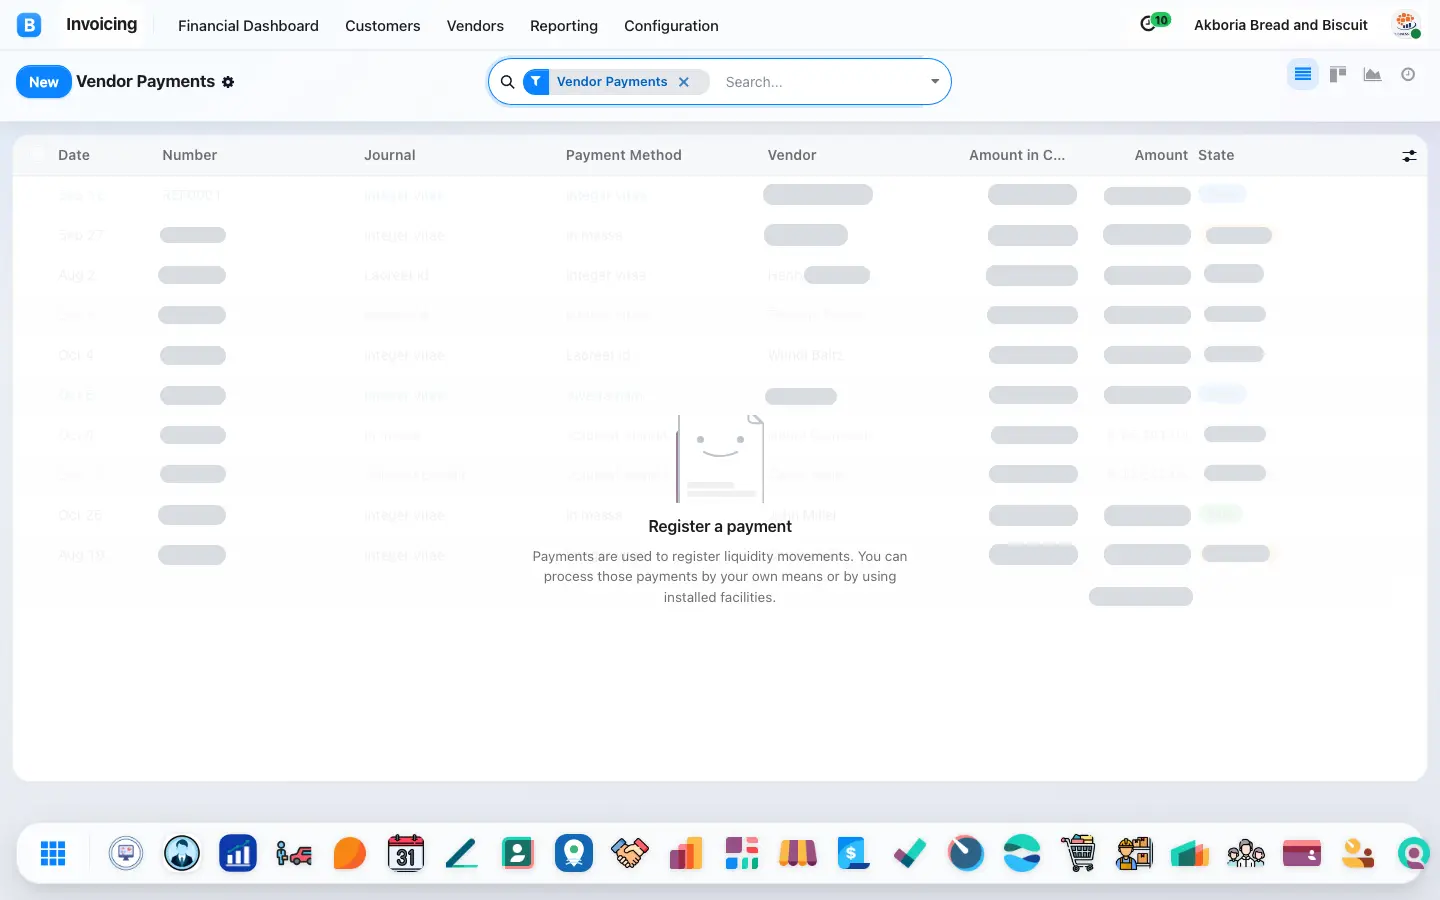Open the Financial Dashboard menu
The height and width of the screenshot is (900, 1440).
click(x=248, y=26)
